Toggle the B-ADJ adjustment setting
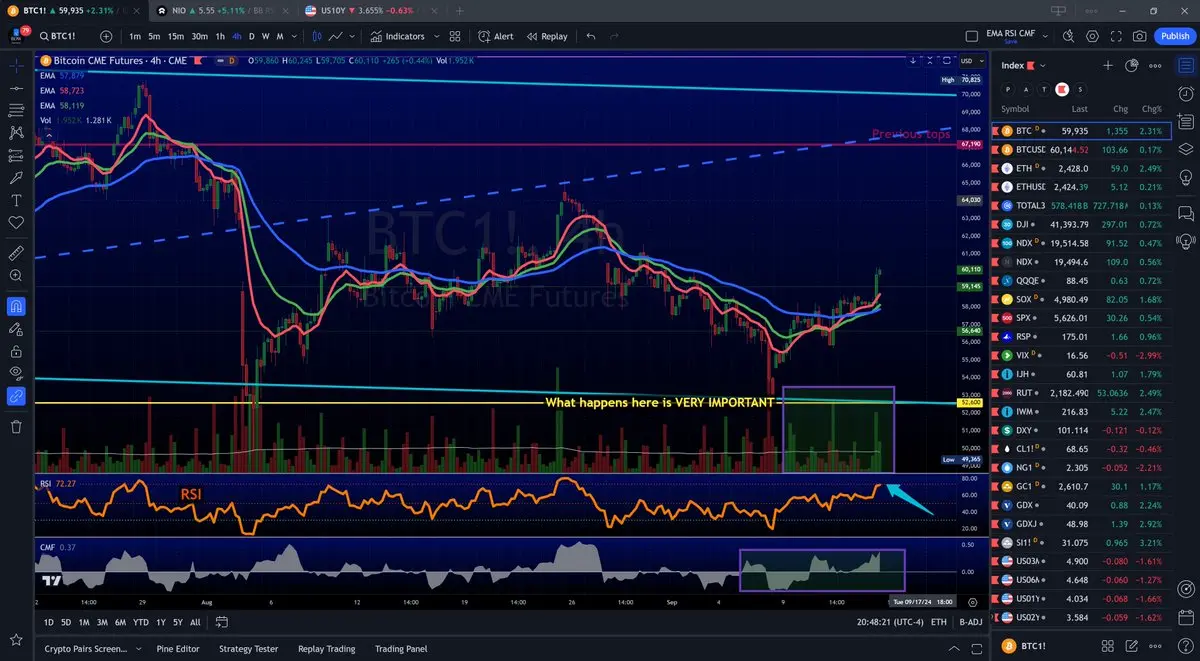Screen dimensions: 1200x661 [x=969, y=622]
